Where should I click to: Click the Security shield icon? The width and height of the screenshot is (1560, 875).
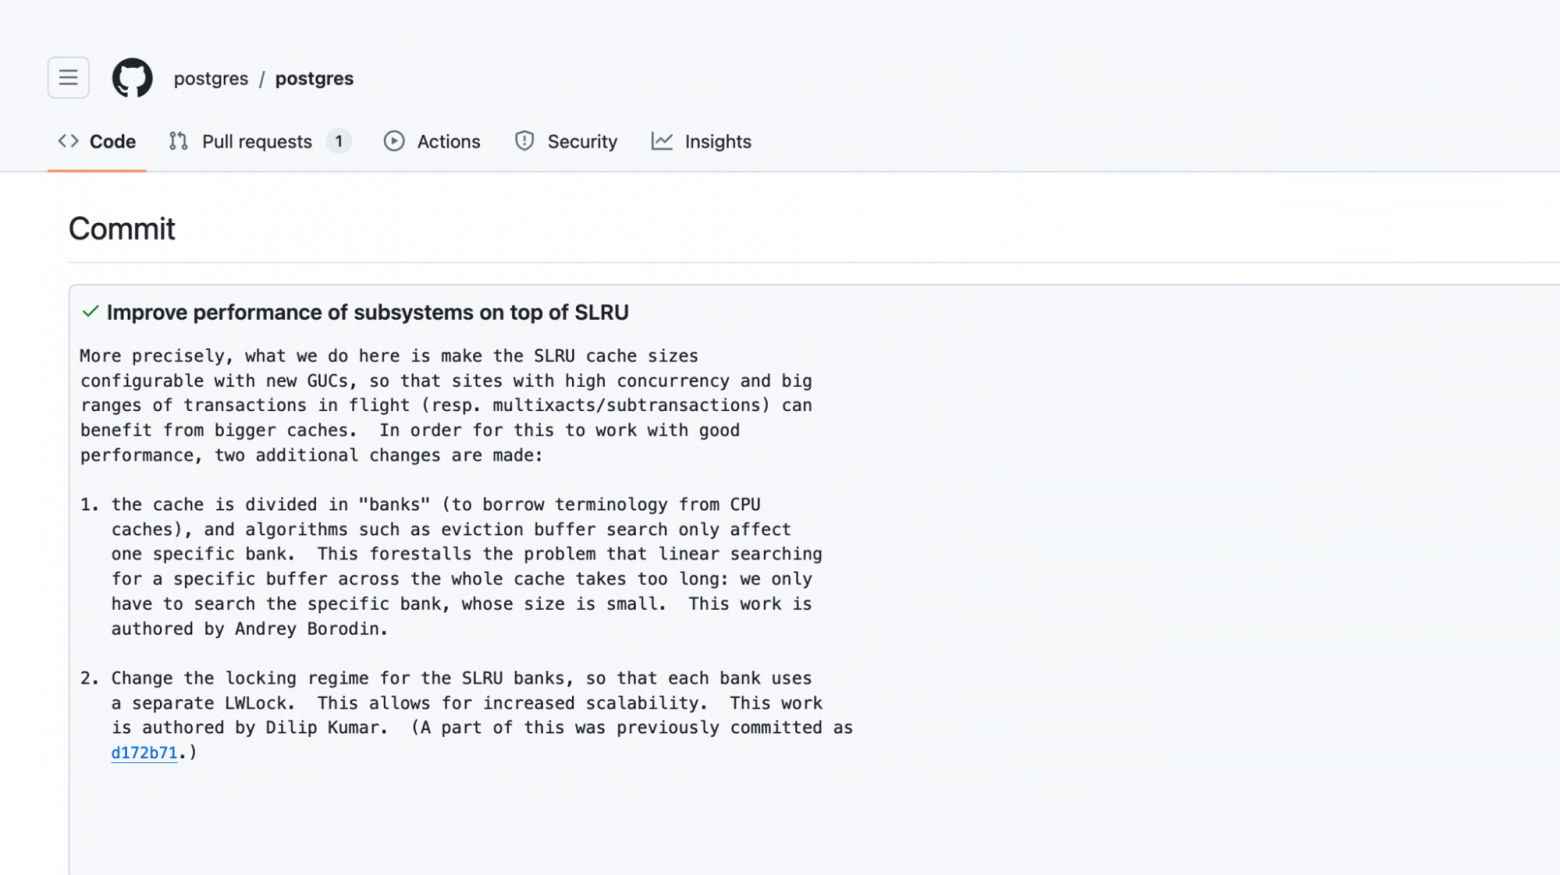click(x=524, y=142)
